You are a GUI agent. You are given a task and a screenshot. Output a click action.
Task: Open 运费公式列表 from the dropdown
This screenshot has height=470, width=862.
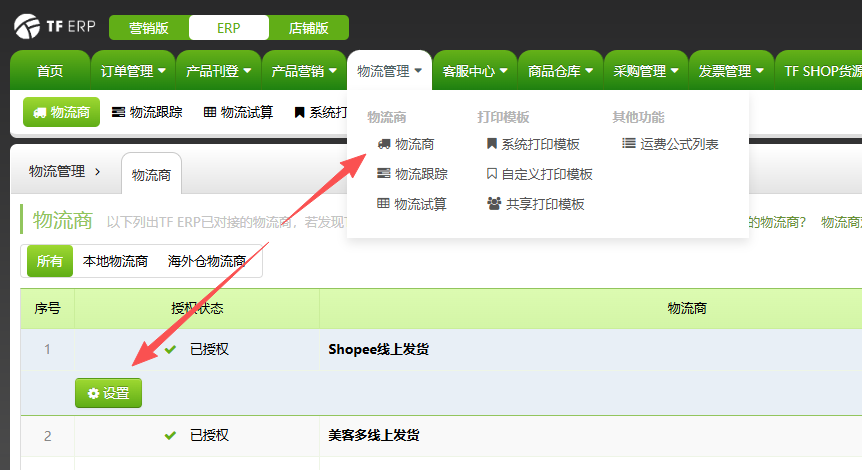[679, 144]
